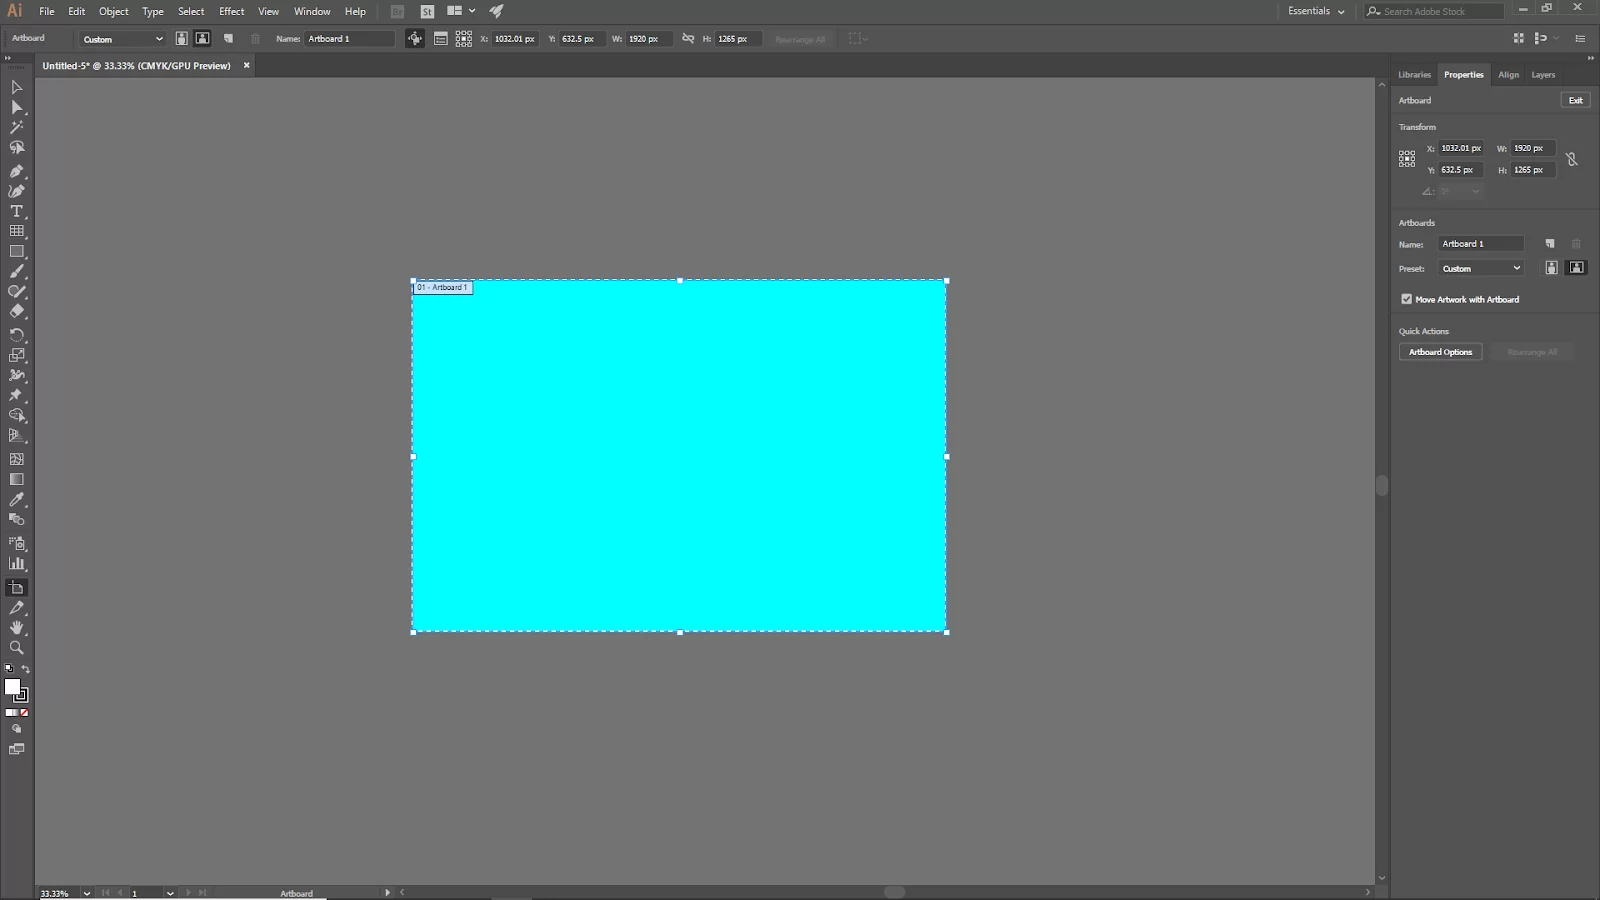Switch to the Libraries tab

point(1414,75)
